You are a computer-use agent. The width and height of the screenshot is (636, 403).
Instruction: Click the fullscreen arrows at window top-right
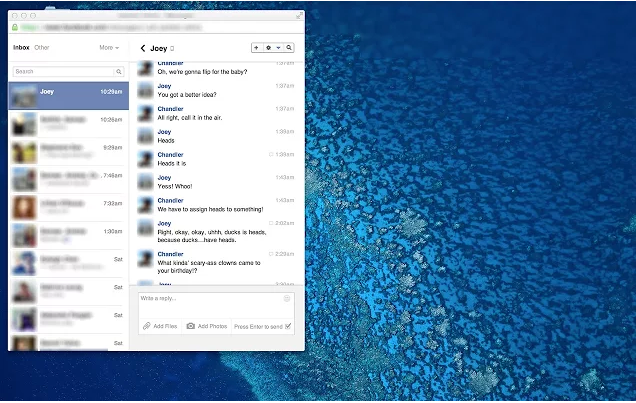point(299,15)
